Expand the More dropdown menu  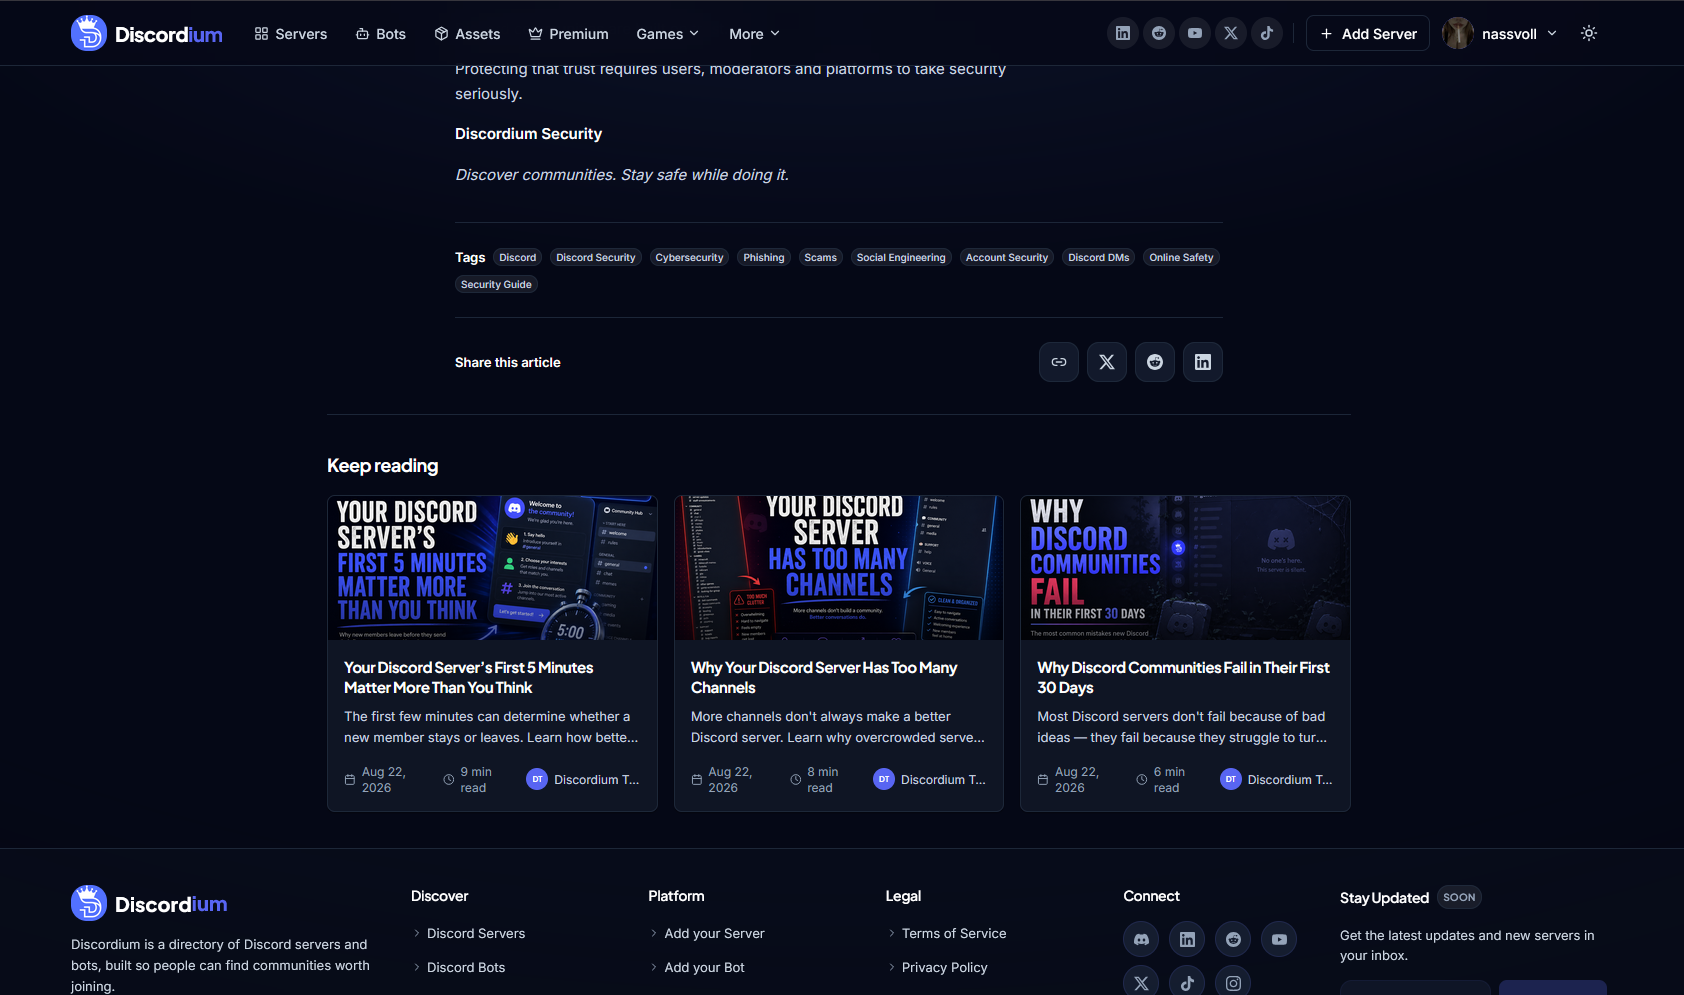[x=754, y=34]
